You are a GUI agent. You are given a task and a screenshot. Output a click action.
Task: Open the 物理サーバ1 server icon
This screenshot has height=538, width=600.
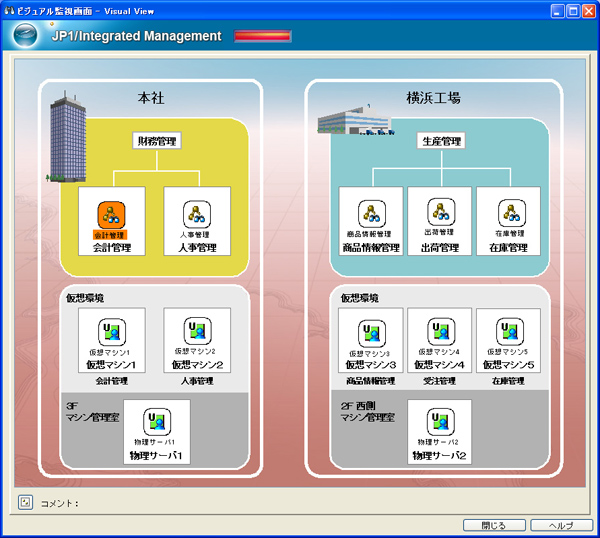coord(157,422)
